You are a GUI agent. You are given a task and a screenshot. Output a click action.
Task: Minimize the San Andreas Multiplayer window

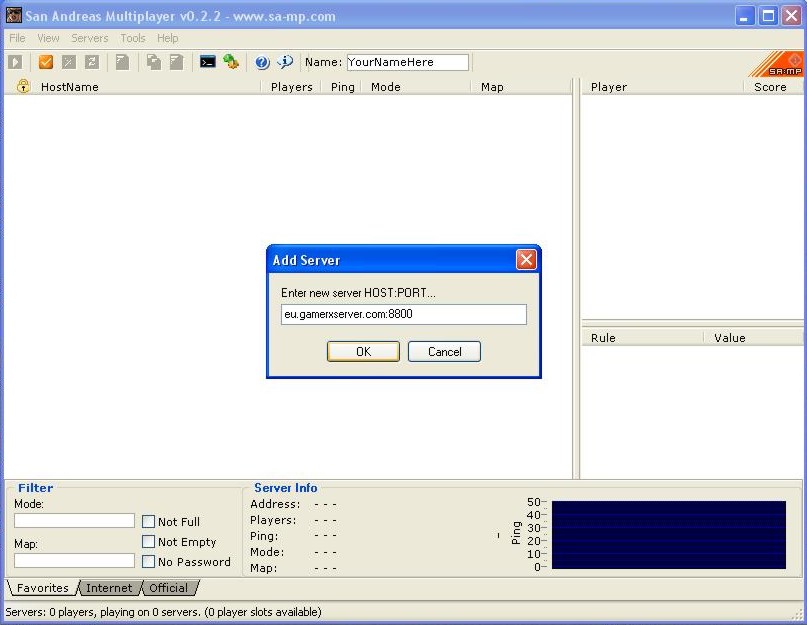(x=744, y=16)
